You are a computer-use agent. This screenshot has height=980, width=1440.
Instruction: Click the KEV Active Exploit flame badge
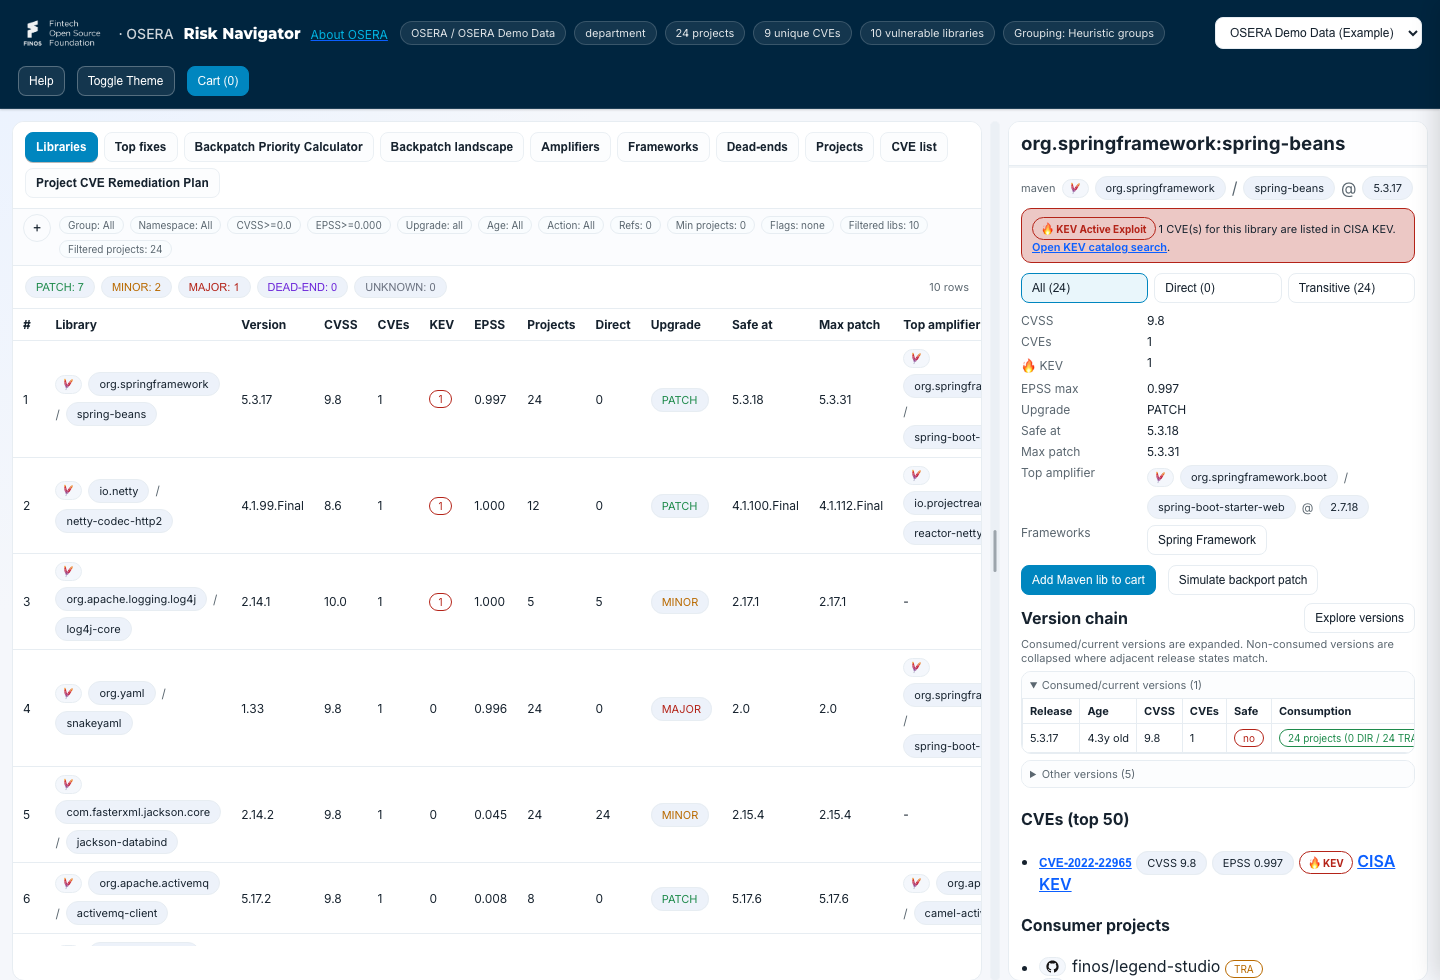click(x=1094, y=229)
